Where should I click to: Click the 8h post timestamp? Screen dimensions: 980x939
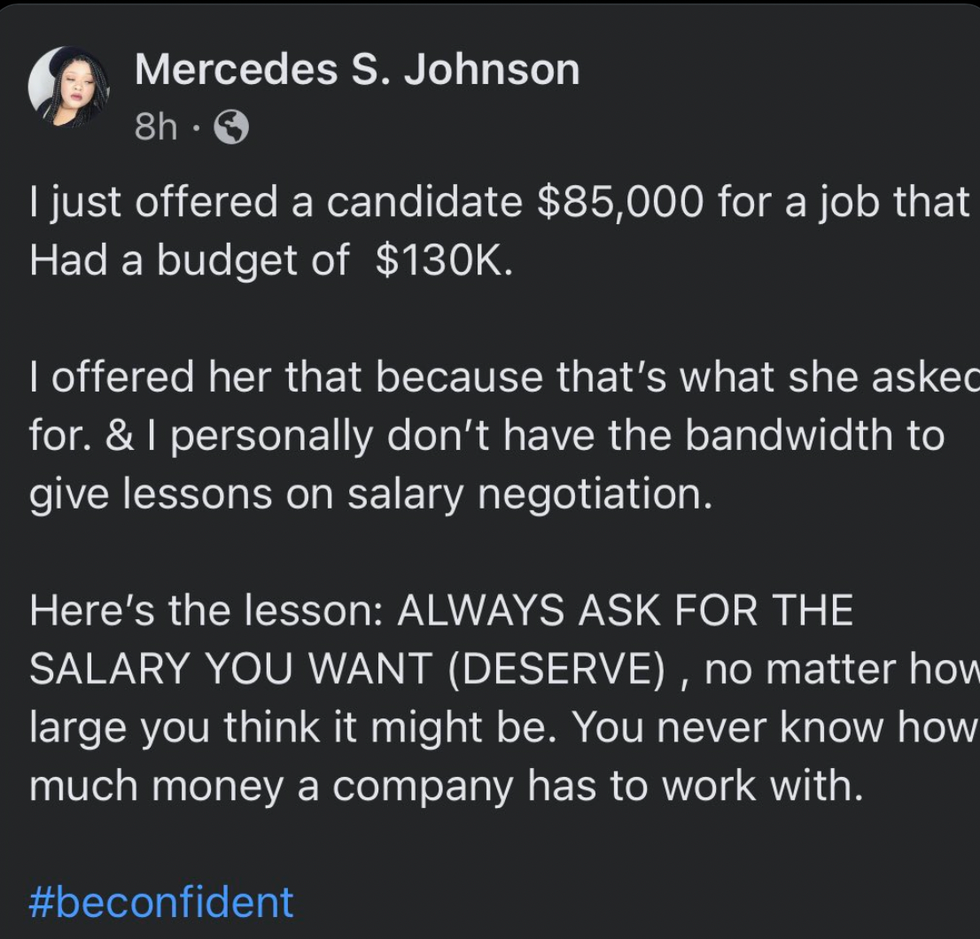pyautogui.click(x=155, y=127)
